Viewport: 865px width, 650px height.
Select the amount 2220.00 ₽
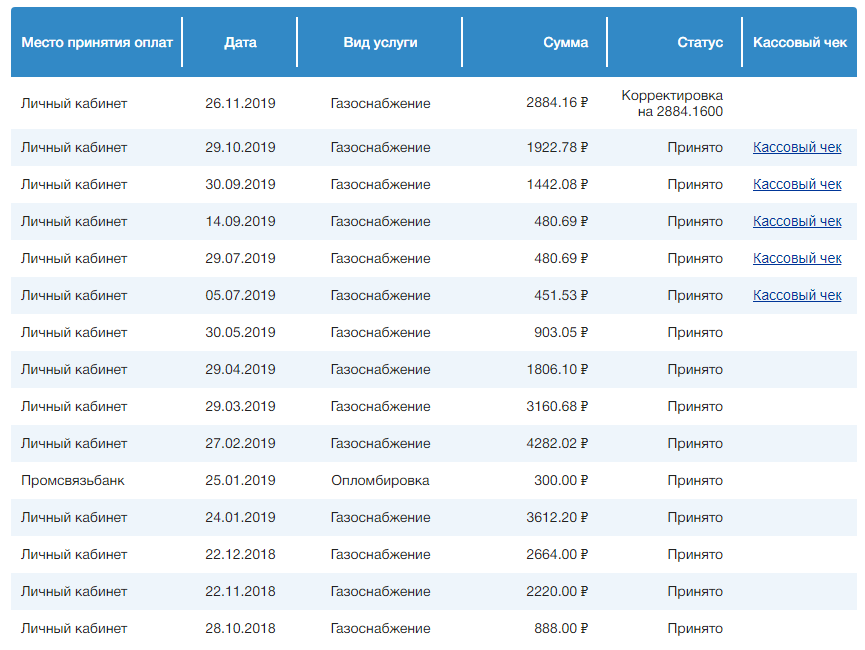[557, 591]
